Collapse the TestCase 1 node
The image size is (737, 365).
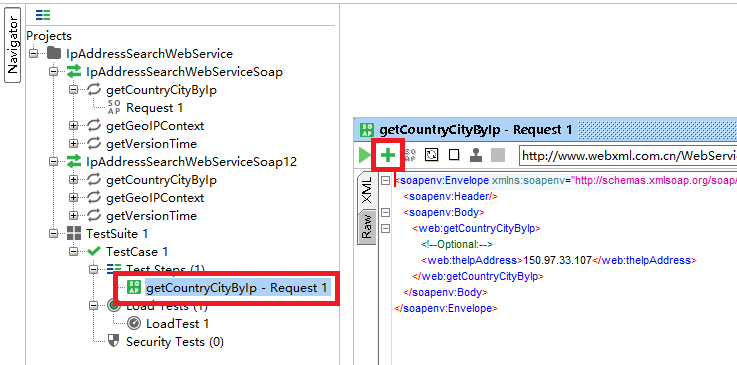pos(73,251)
